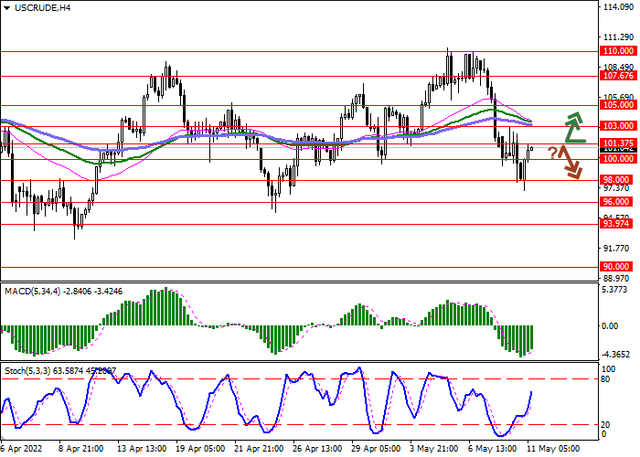The width and height of the screenshot is (640, 457).
Task: Click the green upward arrow
Action: [x=573, y=126]
